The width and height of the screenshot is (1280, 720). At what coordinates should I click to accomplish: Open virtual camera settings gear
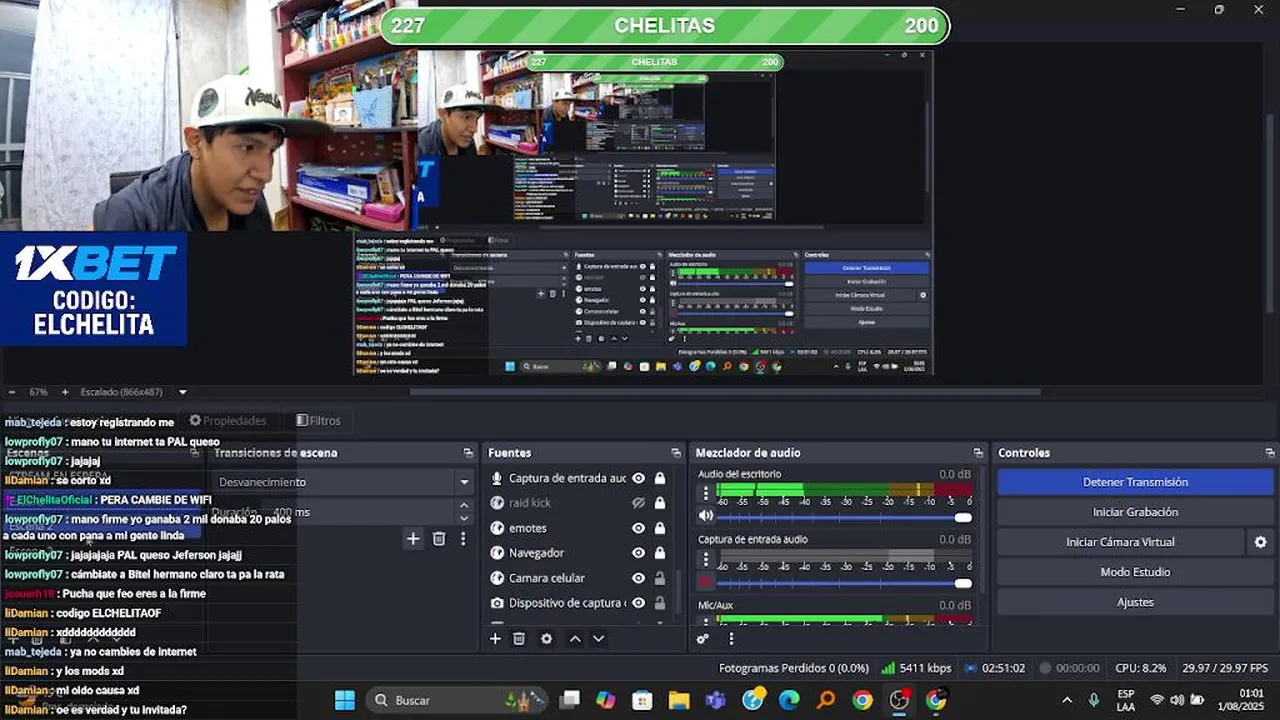point(1260,542)
